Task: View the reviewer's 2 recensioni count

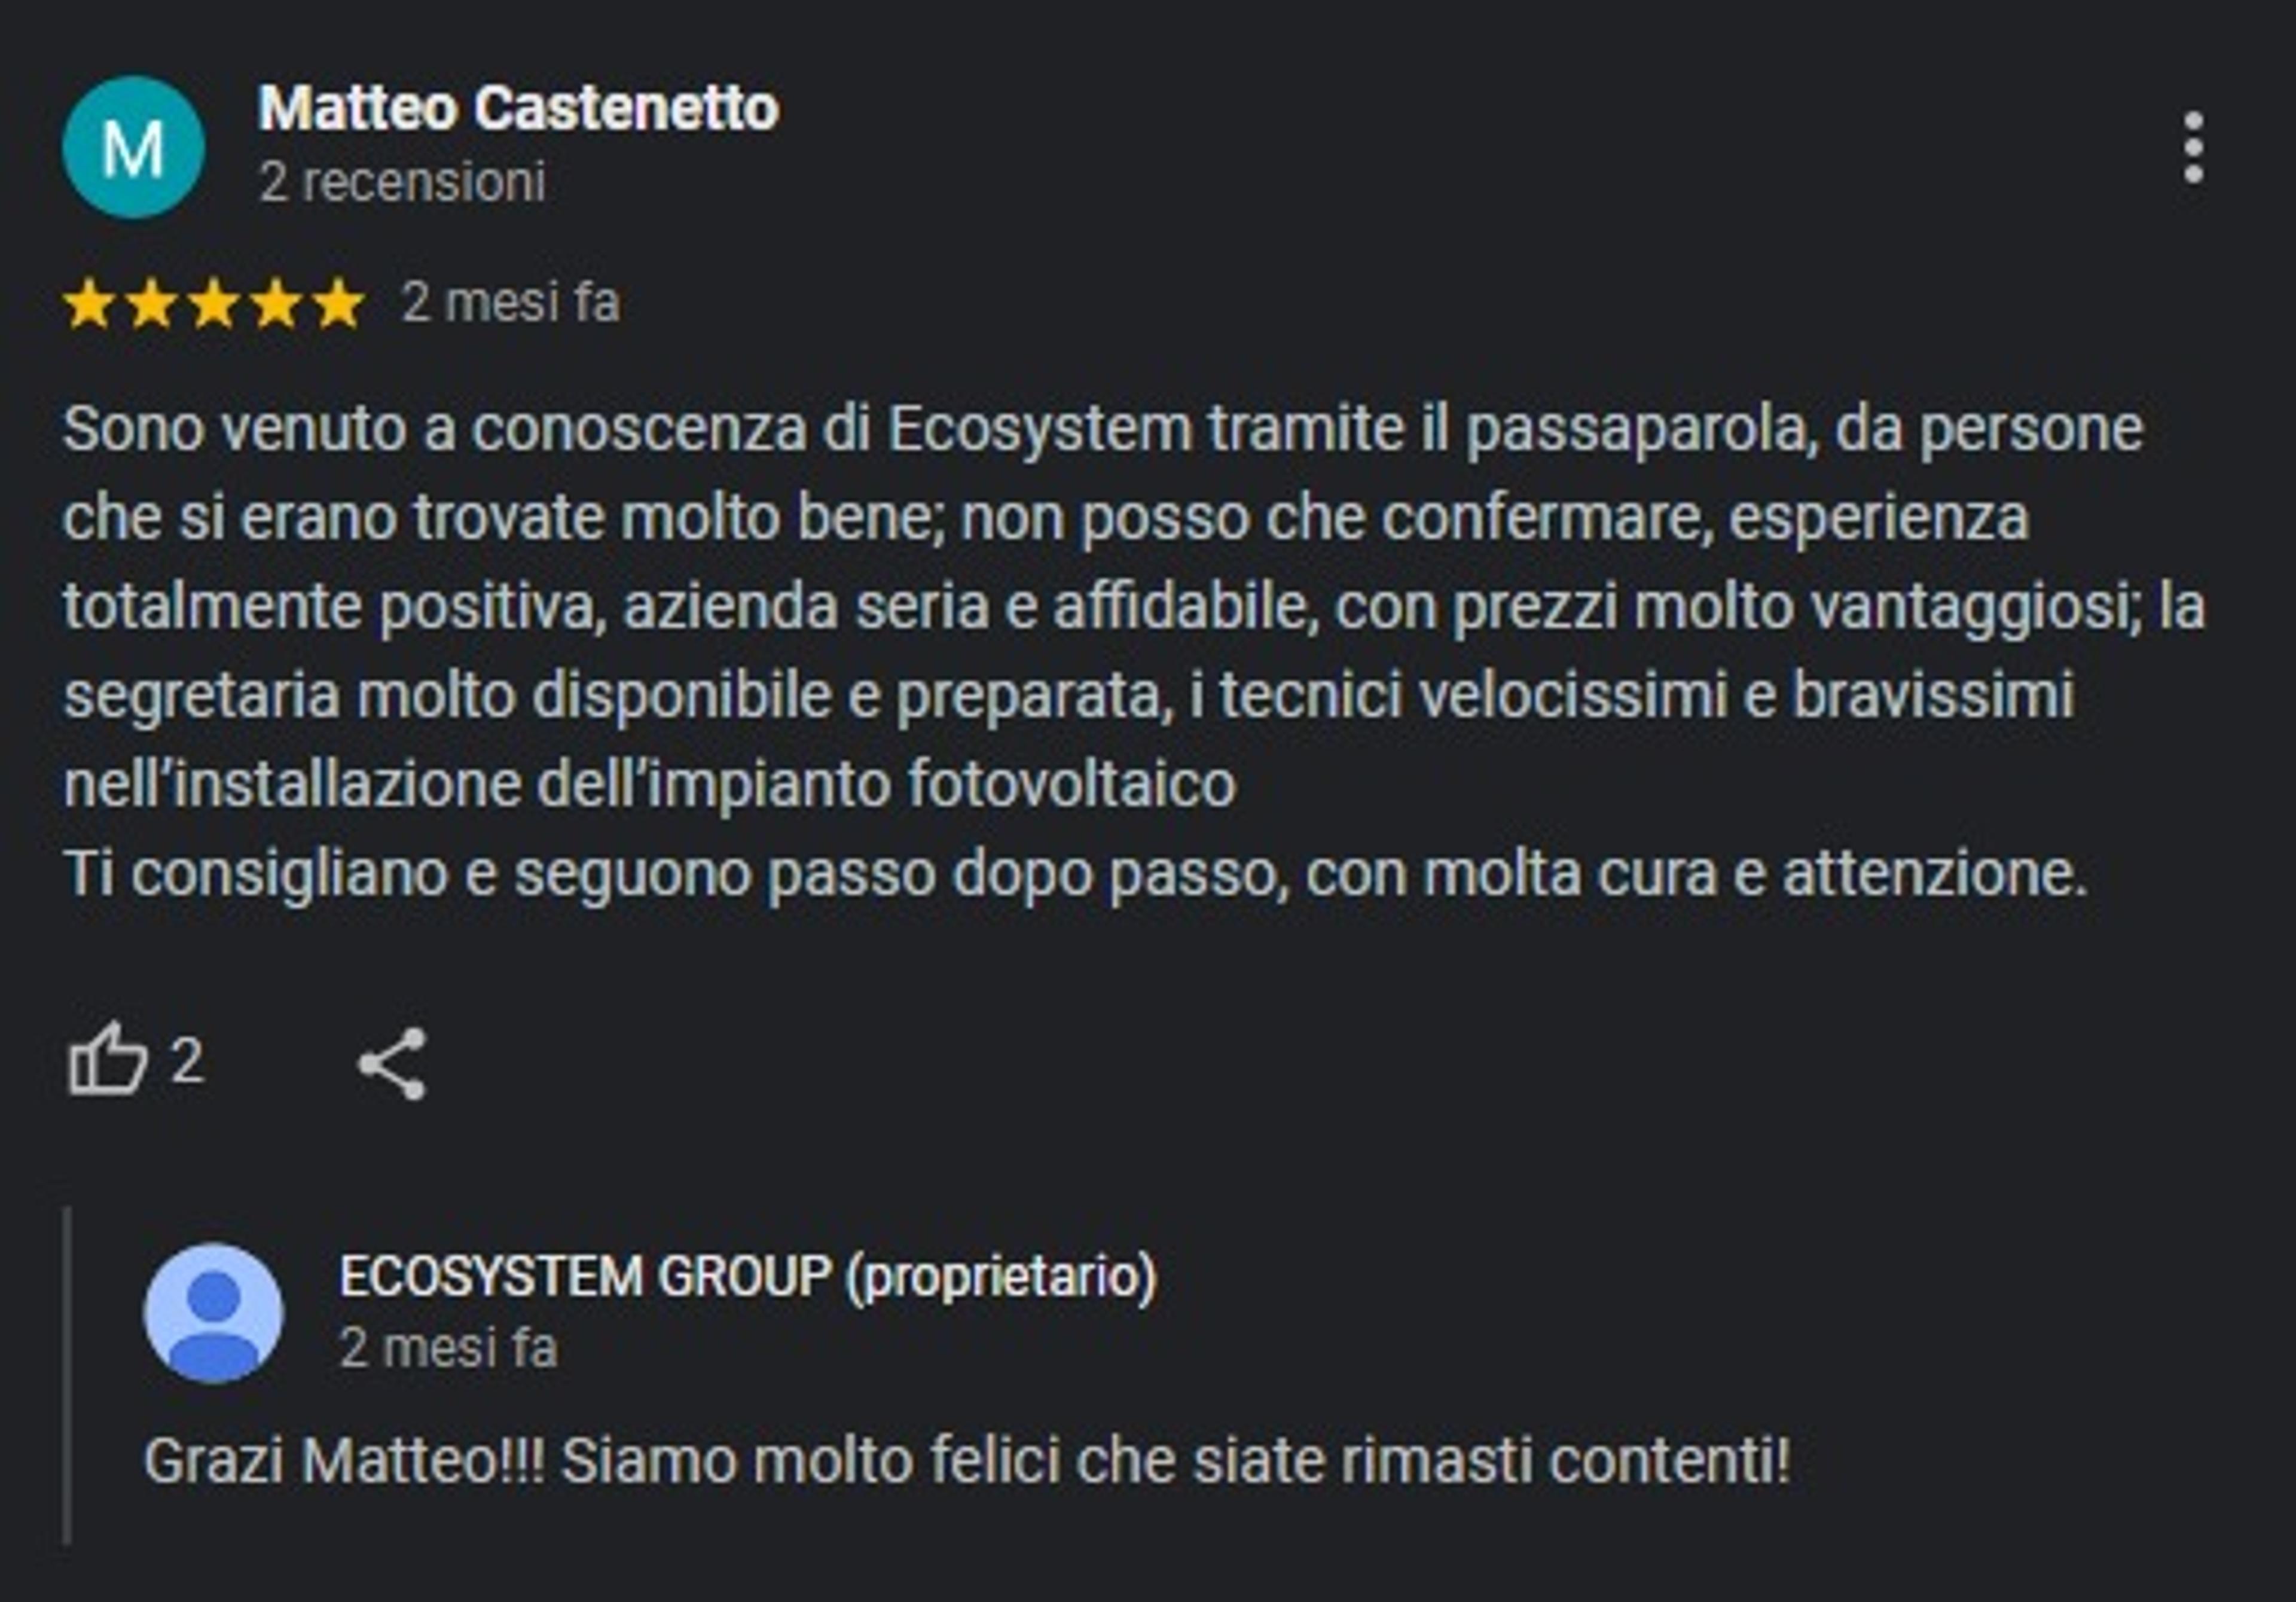Action: pyautogui.click(x=402, y=182)
